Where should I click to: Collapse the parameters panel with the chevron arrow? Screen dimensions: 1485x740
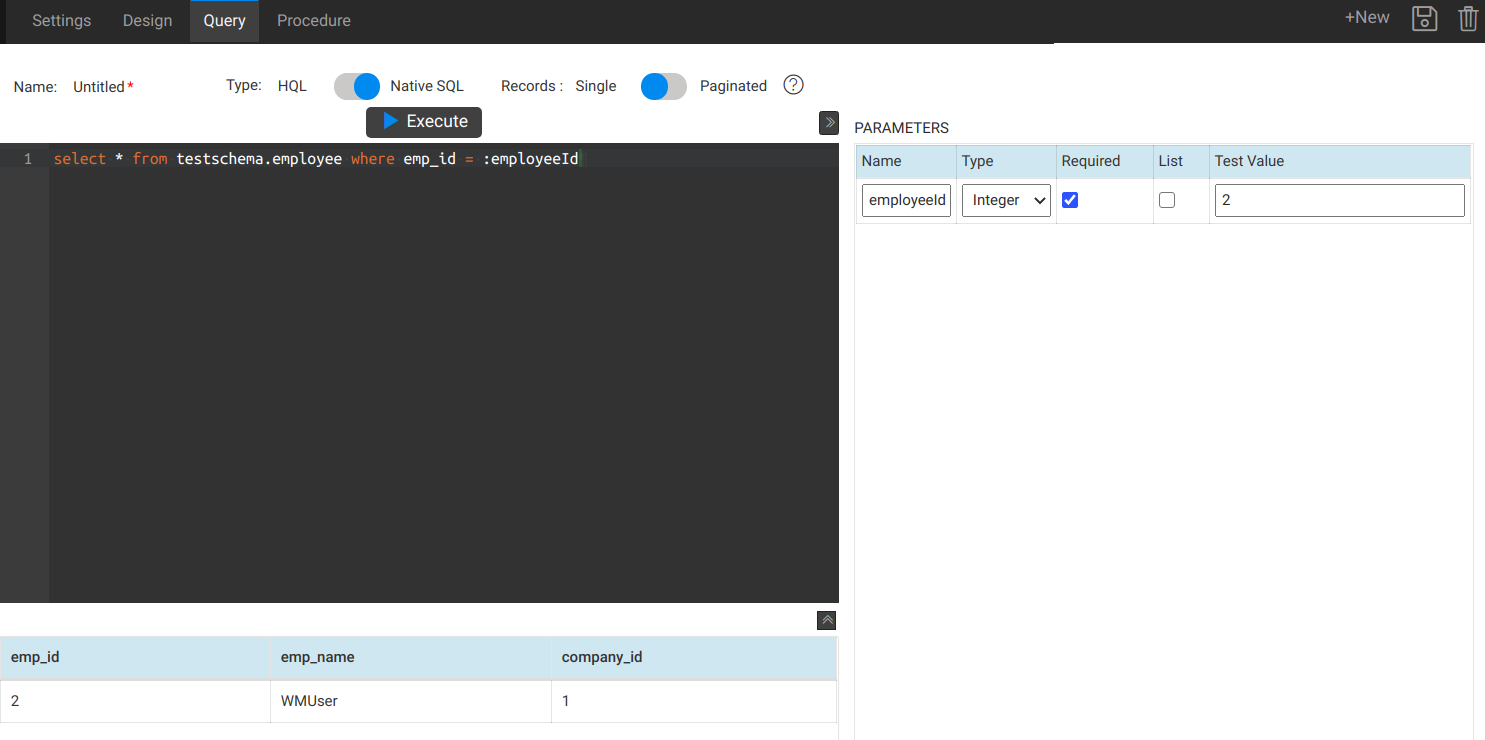[x=829, y=122]
